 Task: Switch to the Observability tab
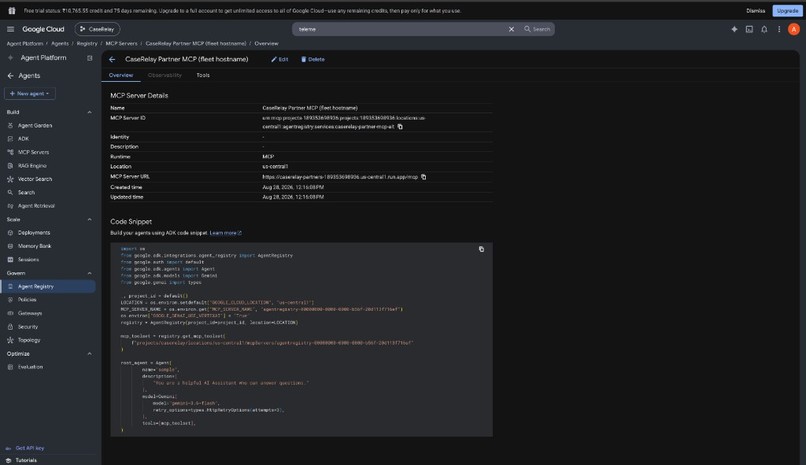164,76
